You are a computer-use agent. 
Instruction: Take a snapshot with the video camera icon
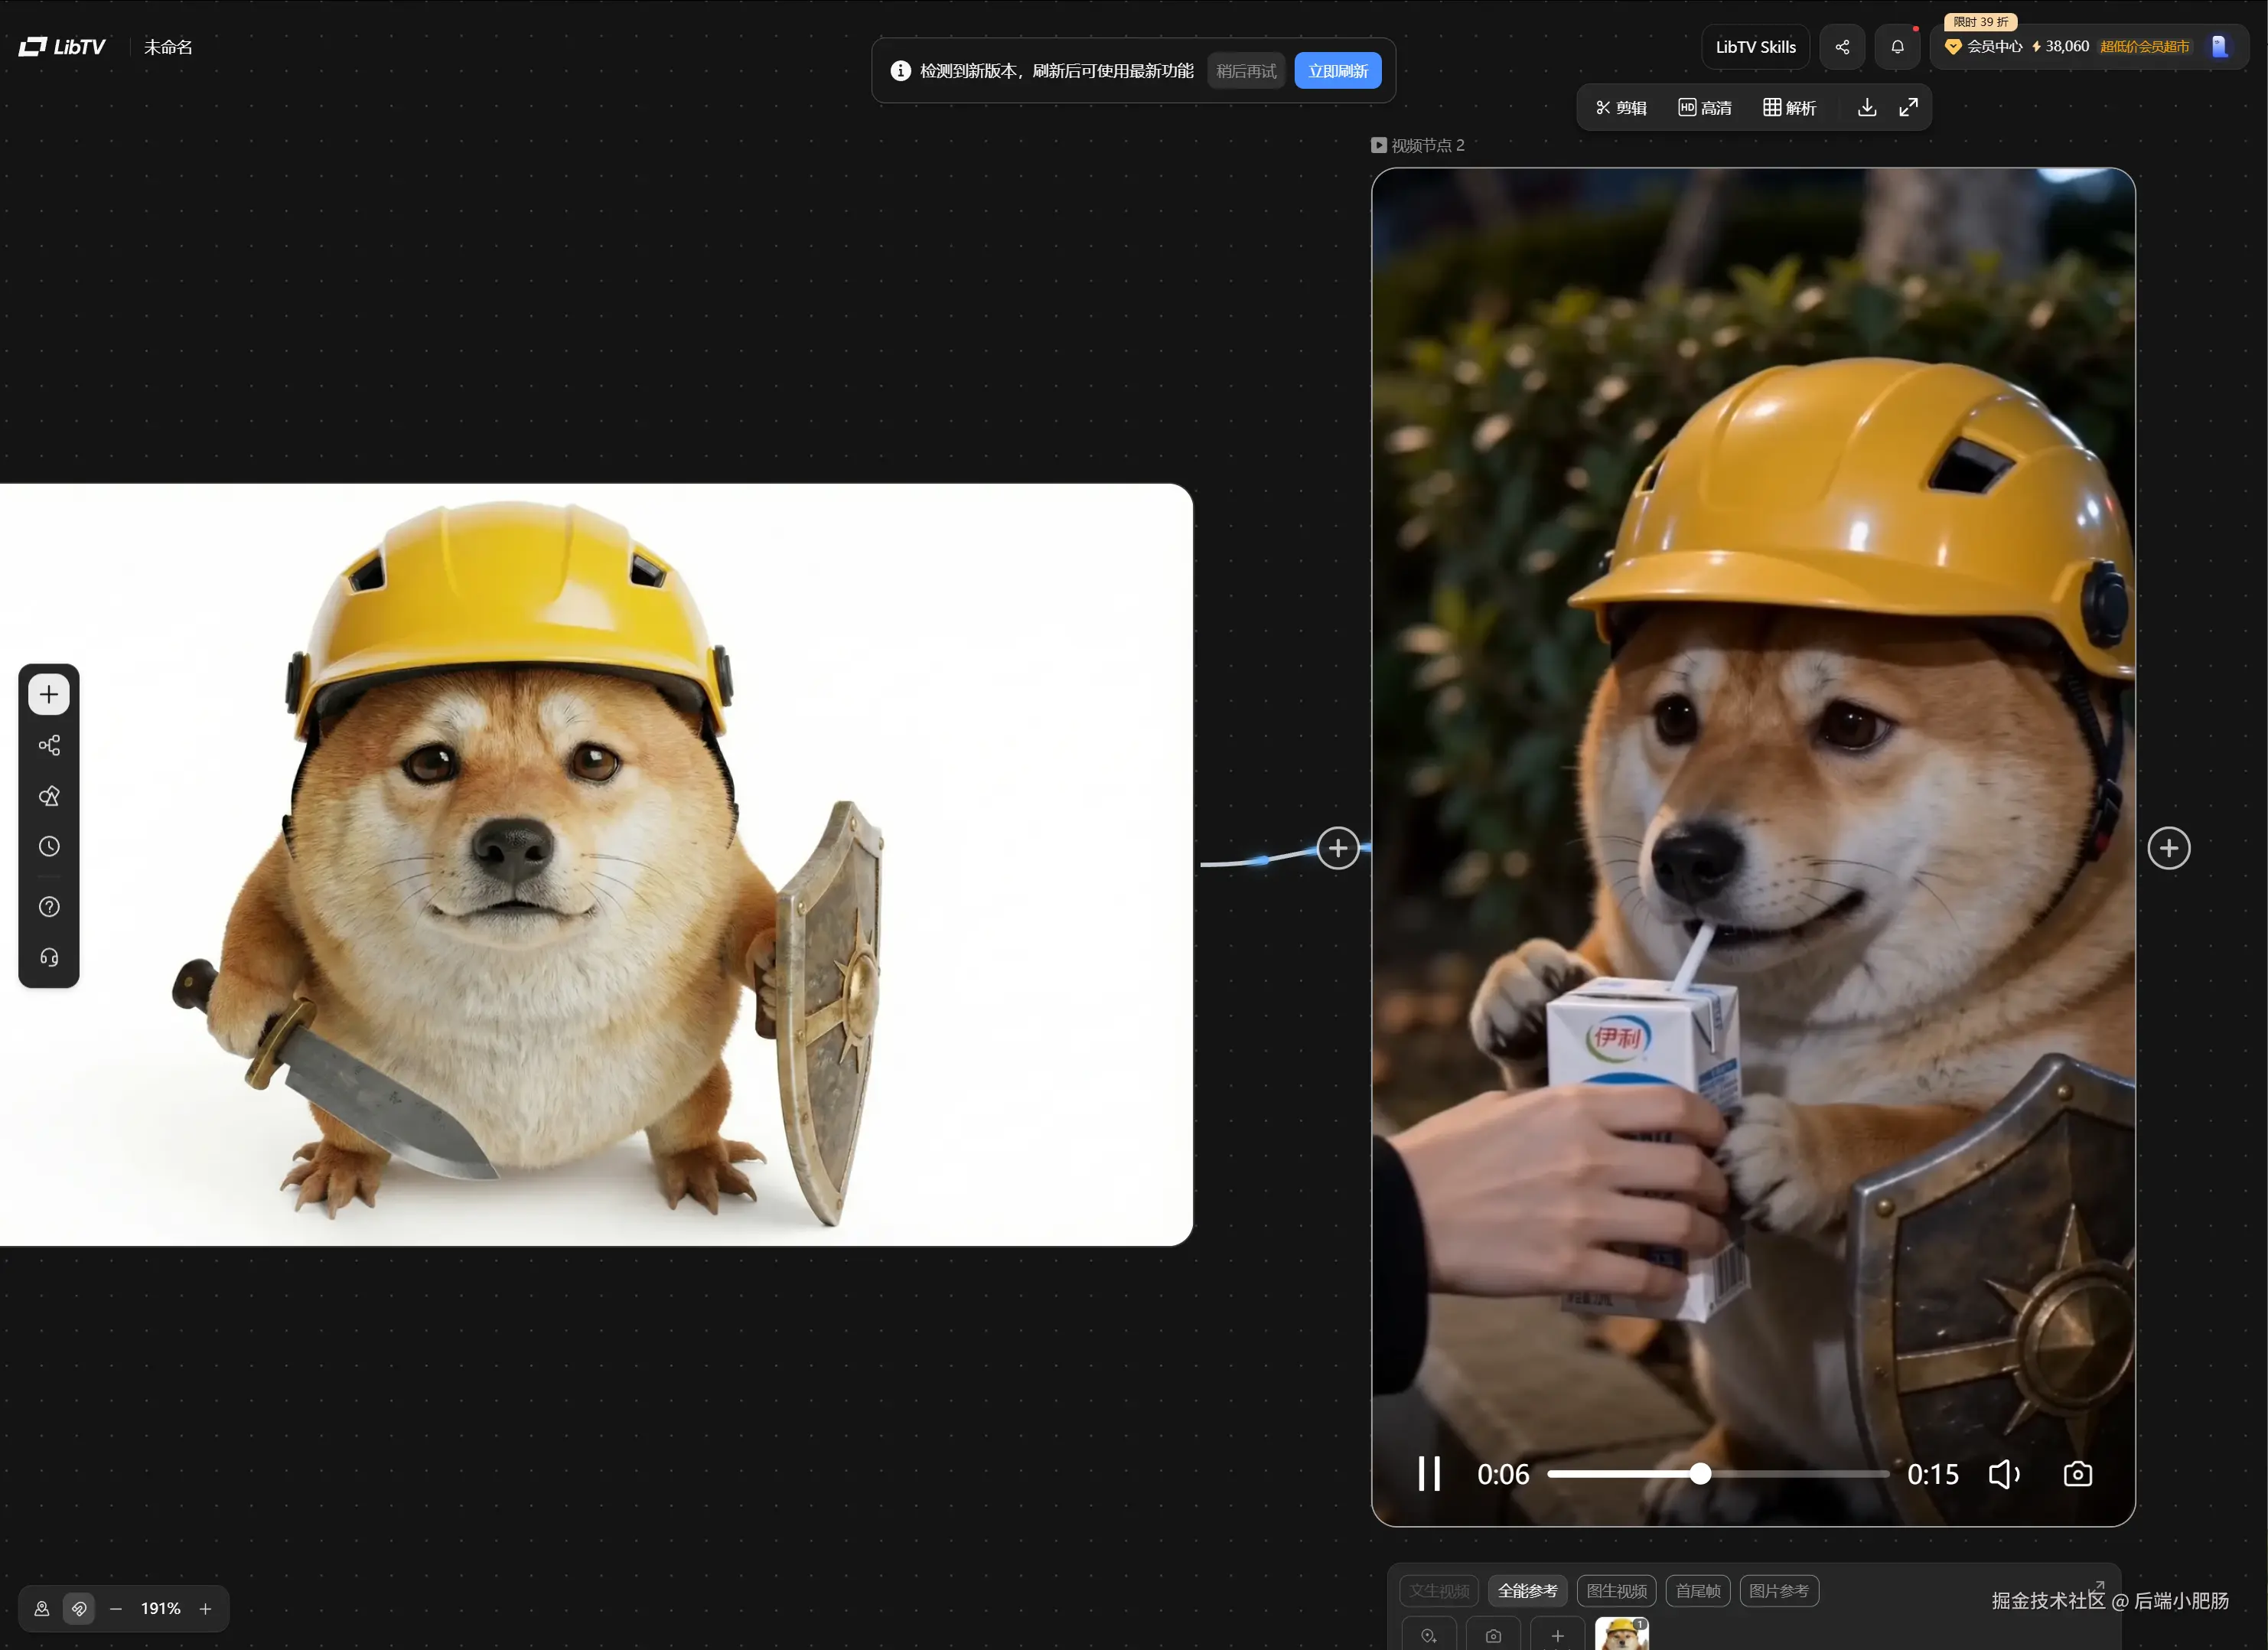(x=2077, y=1474)
